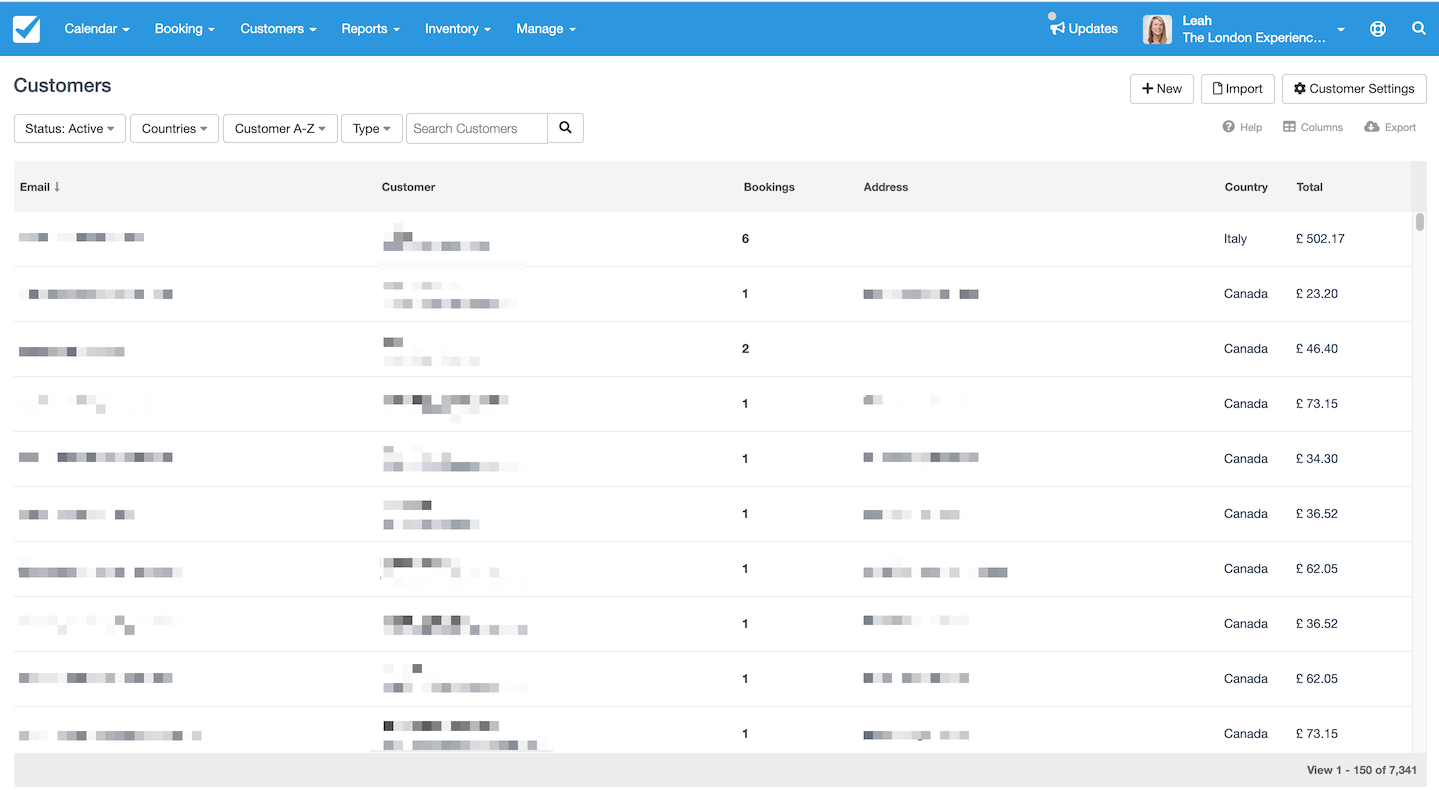Click The London Experience account name
This screenshot has width=1439, height=790.
1254,37
